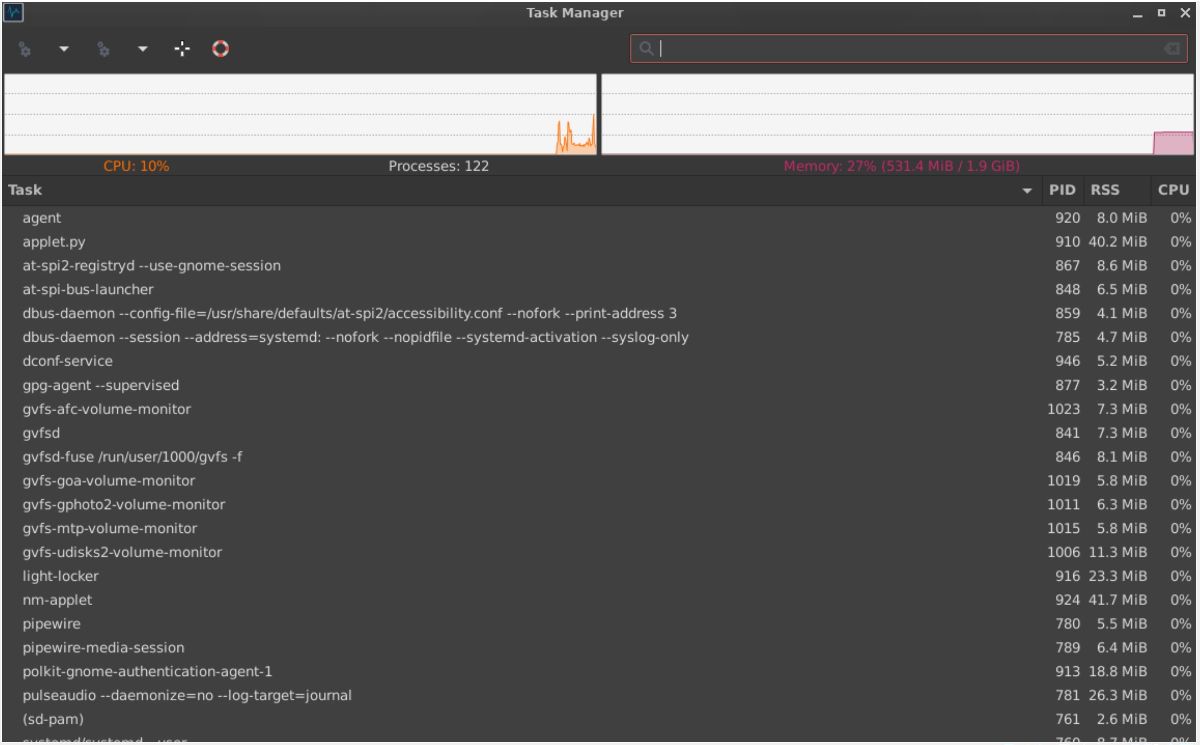Click the search magnifier icon in filter field
The image size is (1200, 745).
tap(647, 48)
